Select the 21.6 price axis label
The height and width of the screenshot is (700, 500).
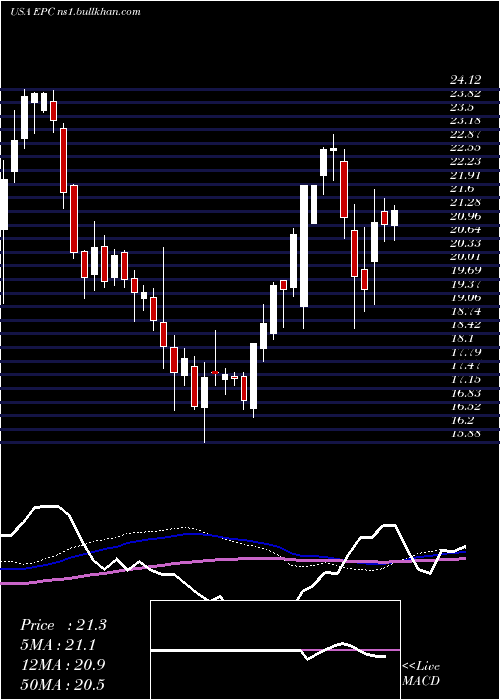point(461,189)
